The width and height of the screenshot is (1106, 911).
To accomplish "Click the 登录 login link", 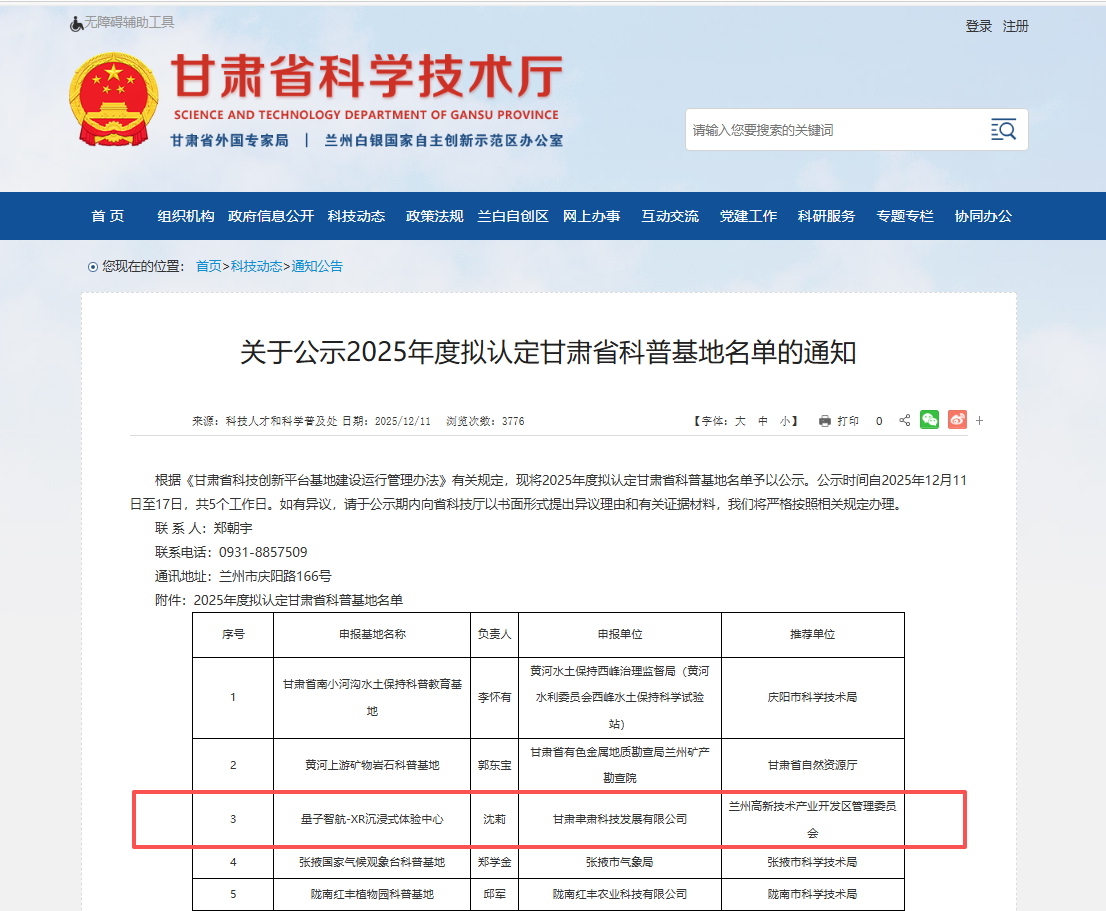I will pyautogui.click(x=979, y=26).
